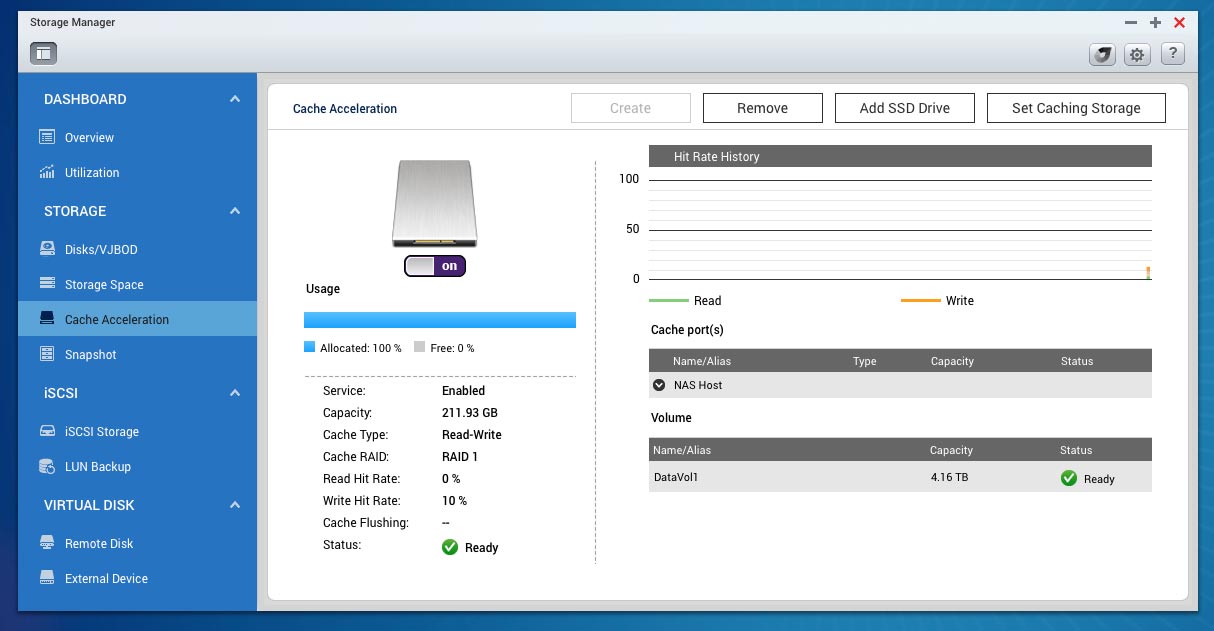Viewport: 1214px width, 631px height.
Task: Click the Remote Disk icon
Action: coord(46,543)
